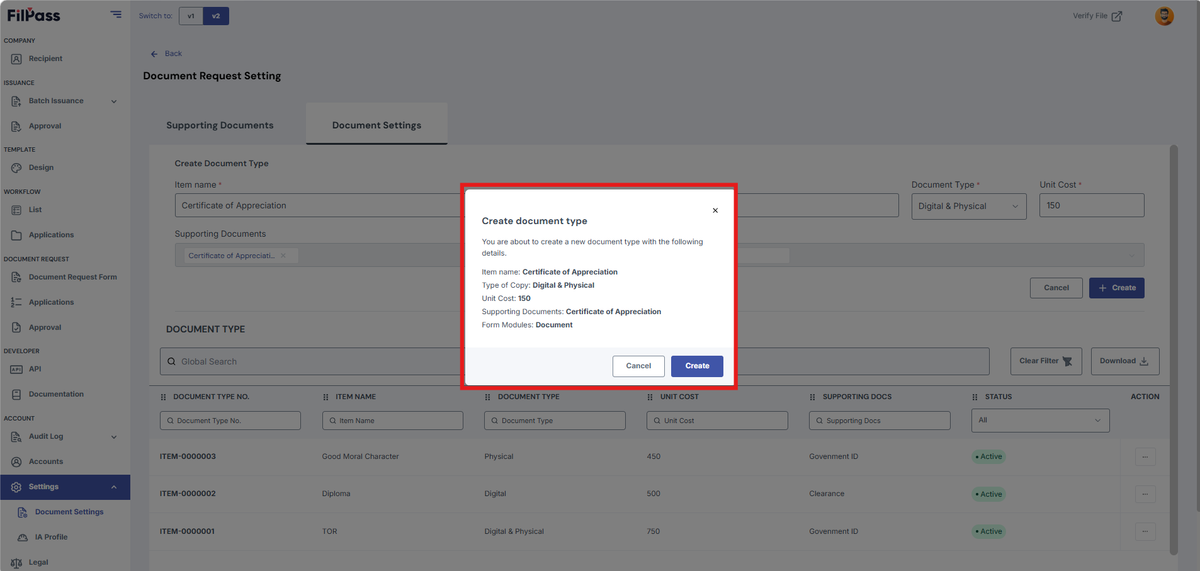Click the Recipient sidebar icon
This screenshot has height=571, width=1200.
[17, 59]
